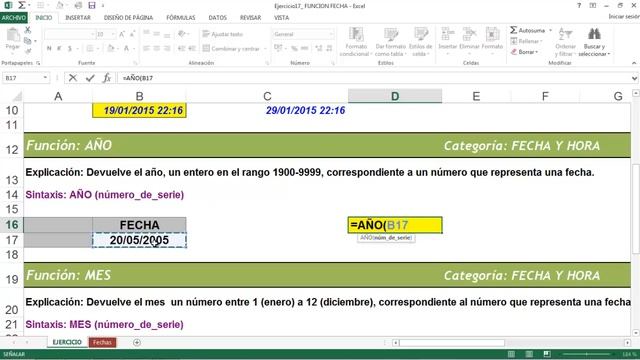640x360 pixels.
Task: Click Iniciar sesión sign in link
Action: click(x=624, y=17)
